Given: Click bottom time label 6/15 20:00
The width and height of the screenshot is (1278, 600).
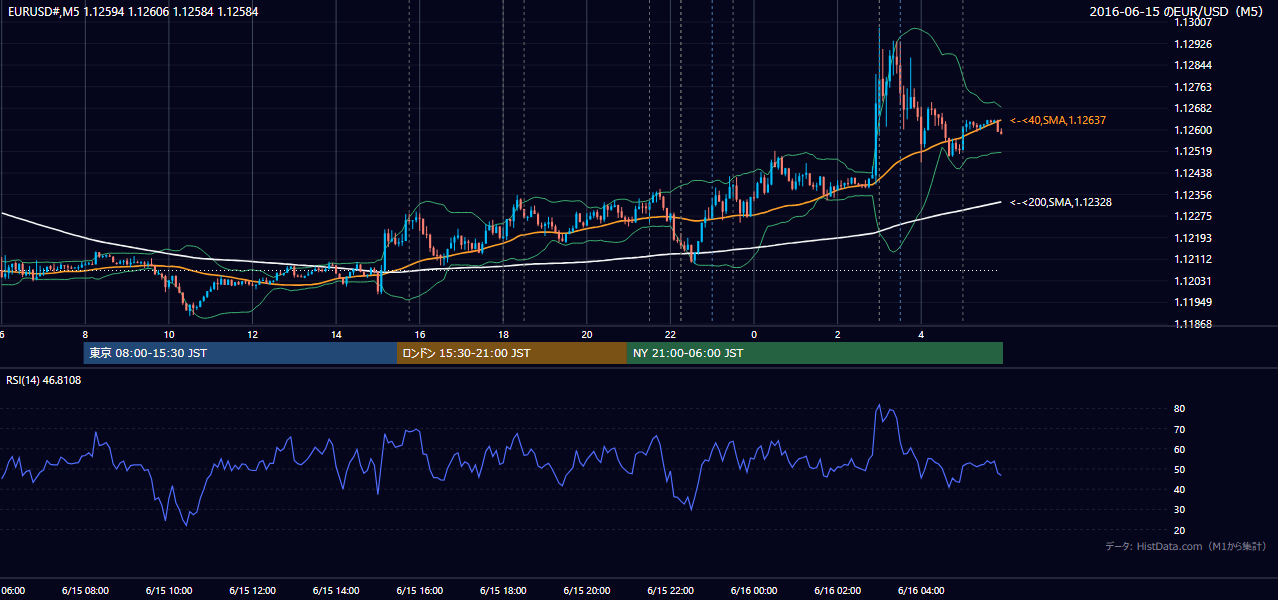Looking at the screenshot, I should click(x=586, y=591).
